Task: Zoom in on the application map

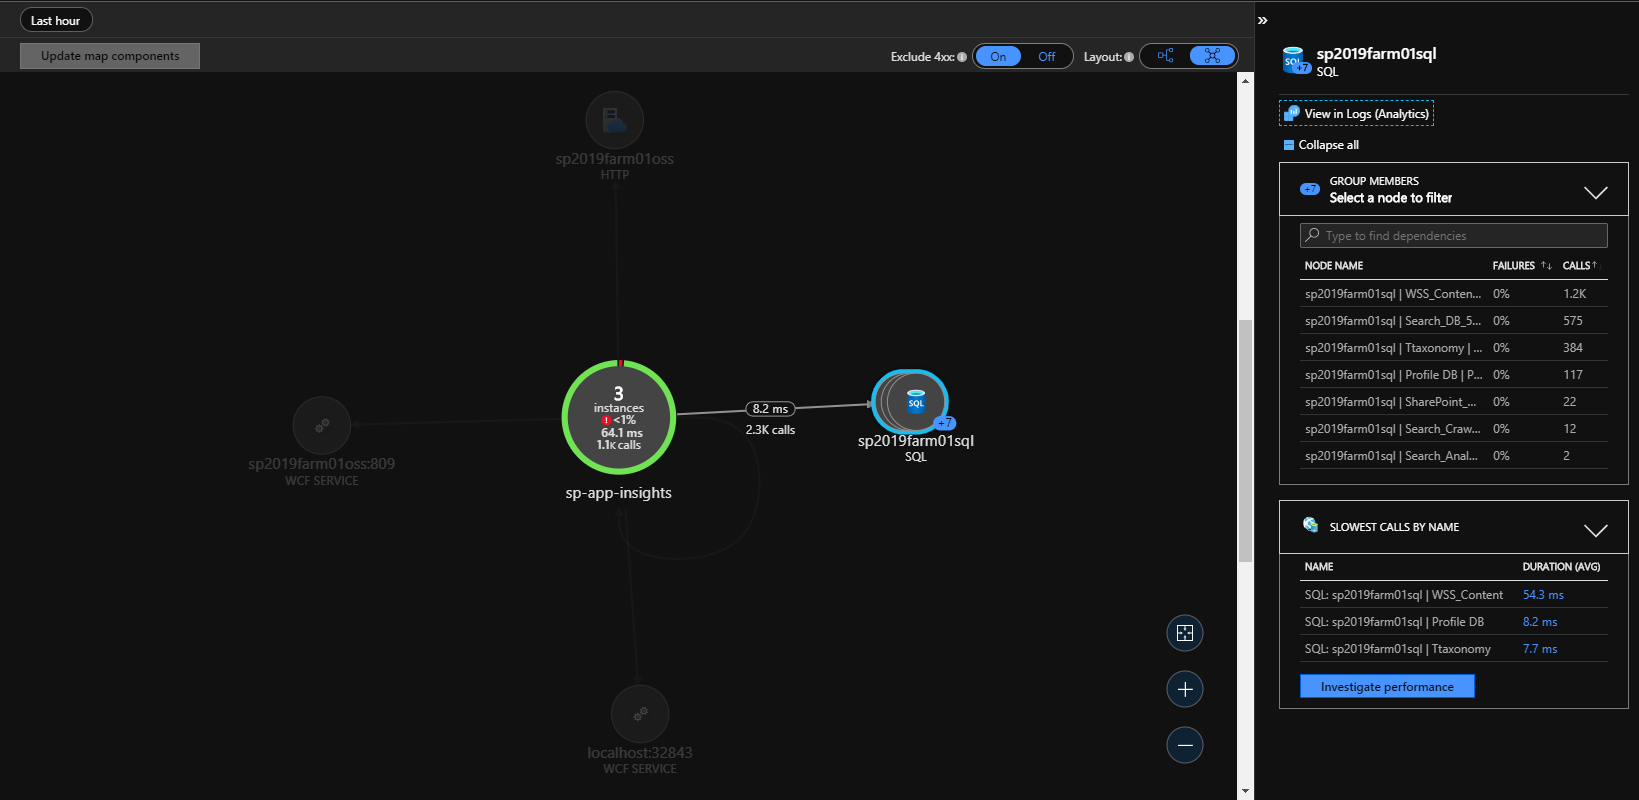Action: pyautogui.click(x=1185, y=689)
